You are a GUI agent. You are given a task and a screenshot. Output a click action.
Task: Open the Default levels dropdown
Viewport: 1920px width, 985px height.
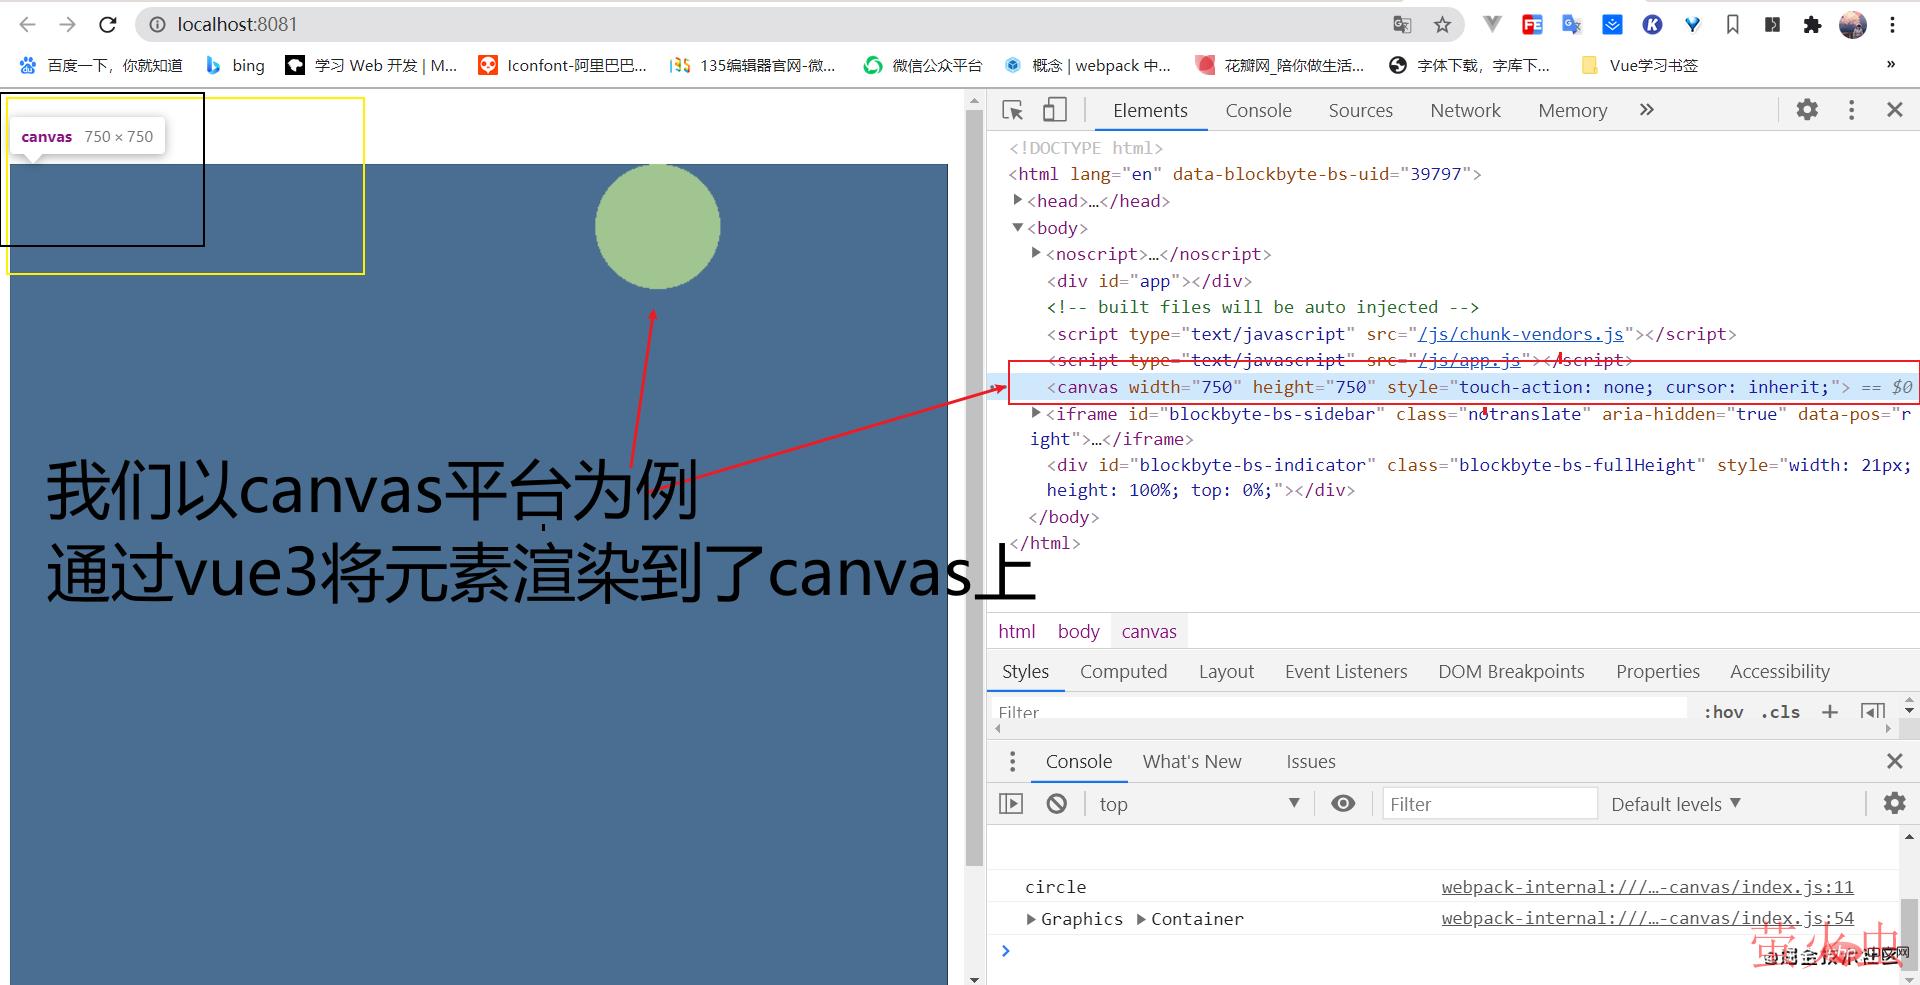click(1675, 804)
